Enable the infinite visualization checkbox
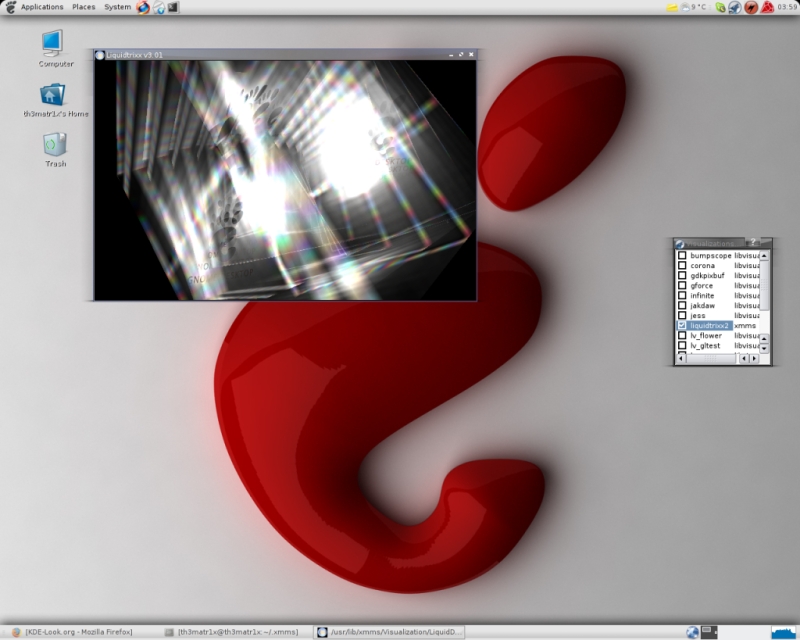Image resolution: width=800 pixels, height=640 pixels. (682, 296)
